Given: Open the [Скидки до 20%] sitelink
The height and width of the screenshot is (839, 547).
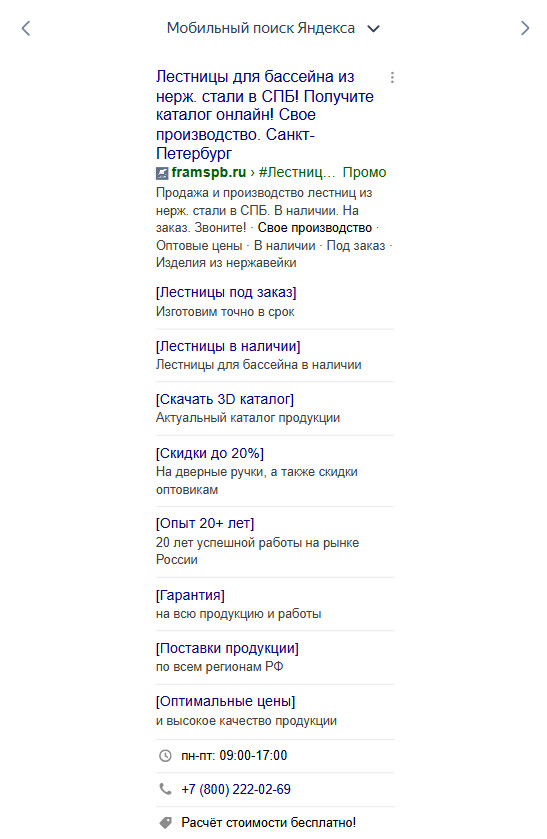Looking at the screenshot, I should pos(210,453).
